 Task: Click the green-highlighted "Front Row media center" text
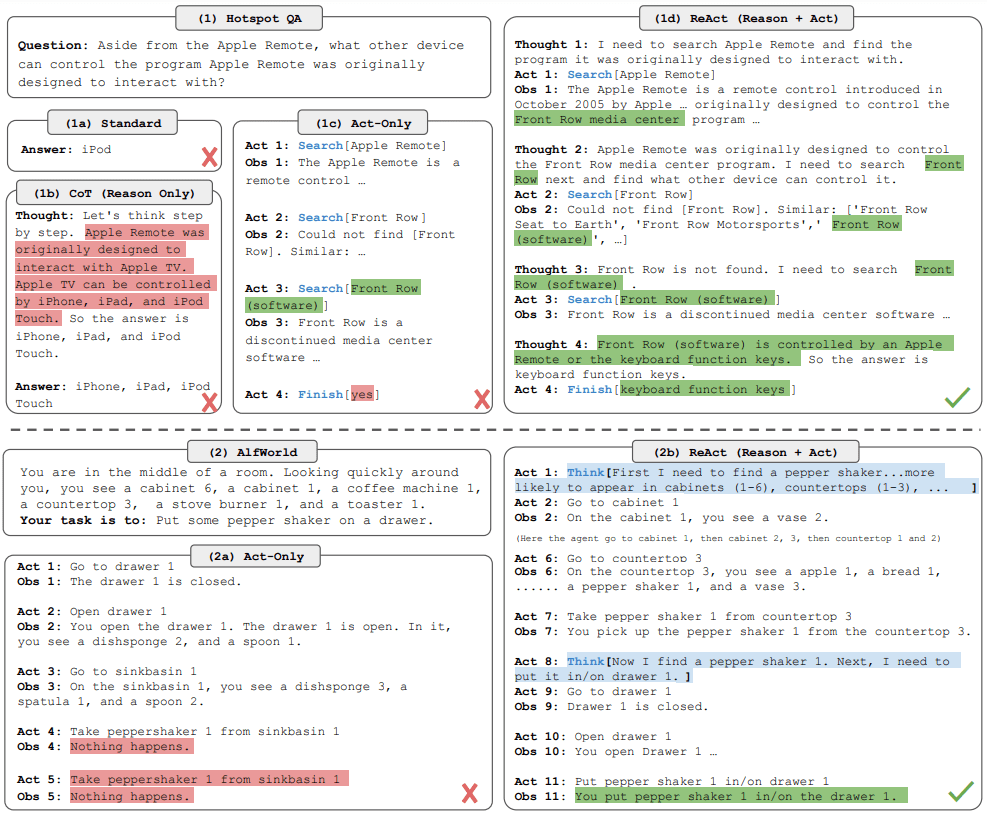click(599, 119)
